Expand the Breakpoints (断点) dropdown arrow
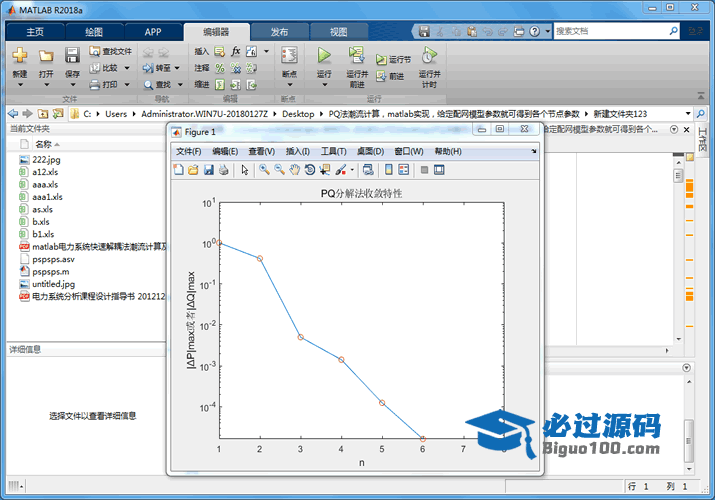 point(290,85)
